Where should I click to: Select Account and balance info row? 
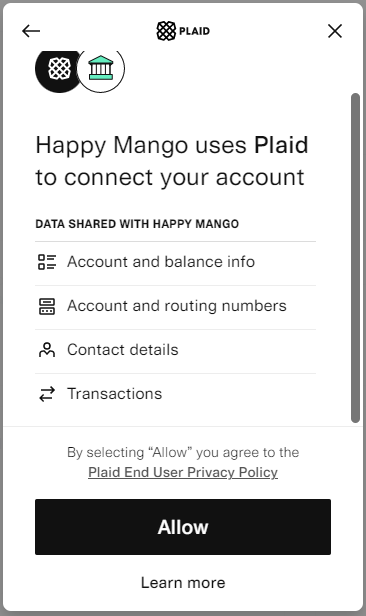175,263
